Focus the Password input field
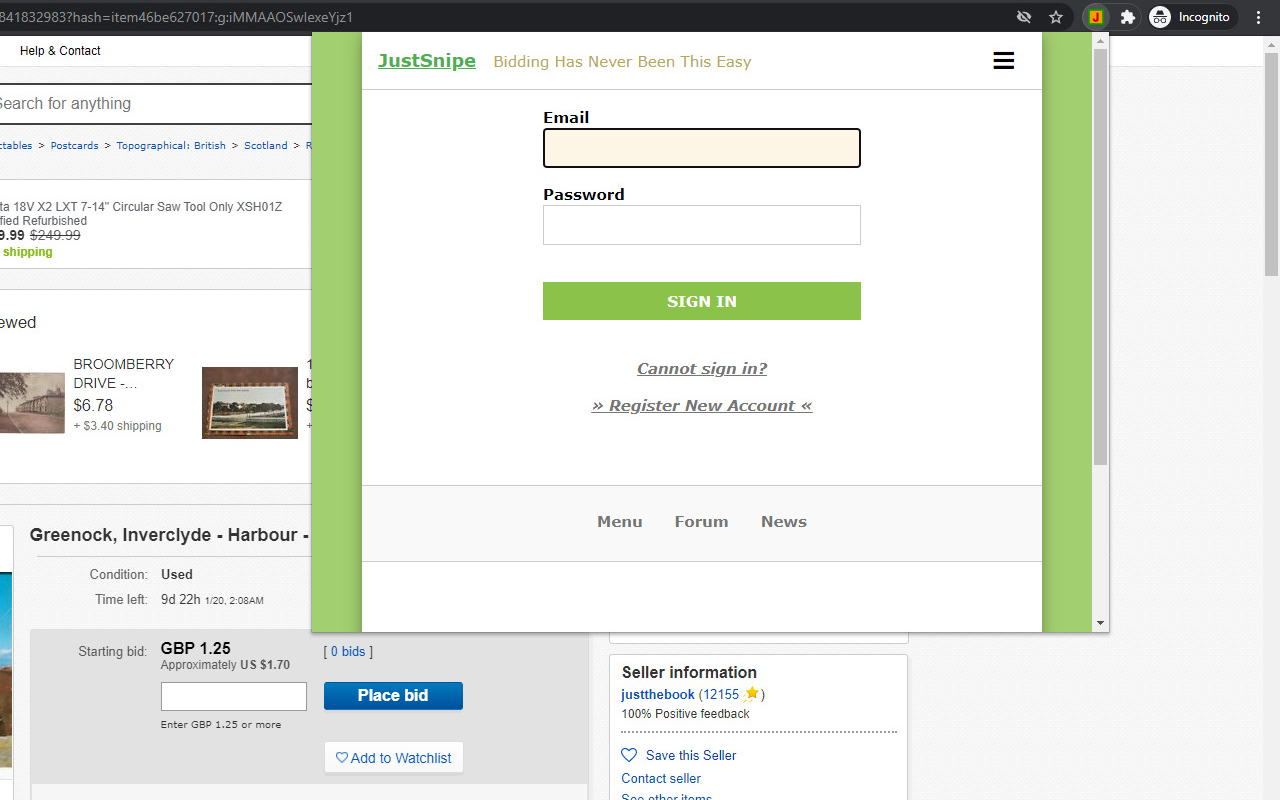 tap(701, 225)
